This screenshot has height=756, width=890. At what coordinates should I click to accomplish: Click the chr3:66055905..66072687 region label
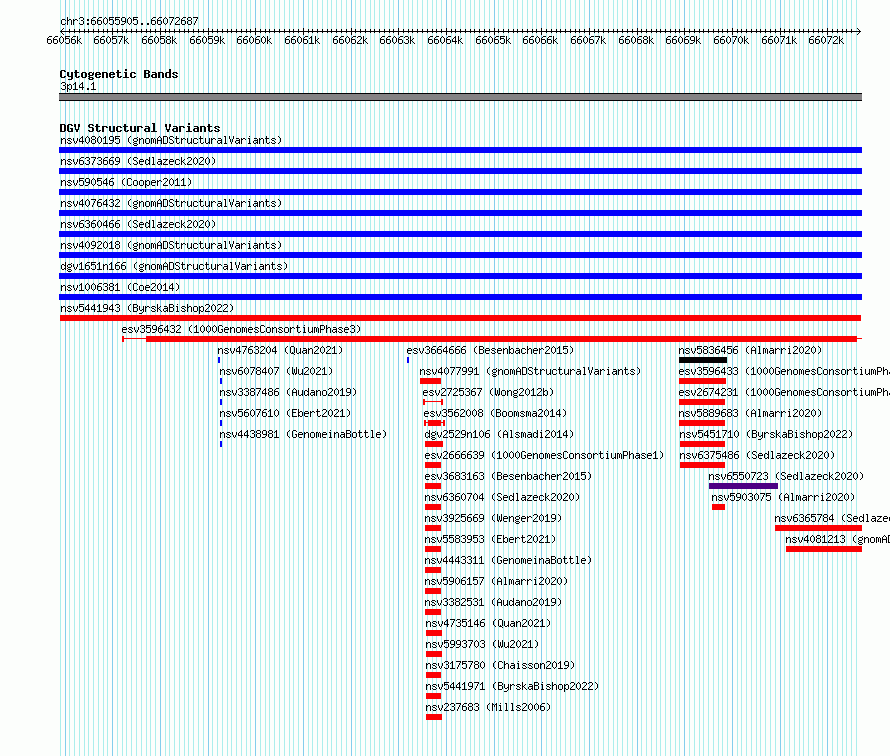129,21
